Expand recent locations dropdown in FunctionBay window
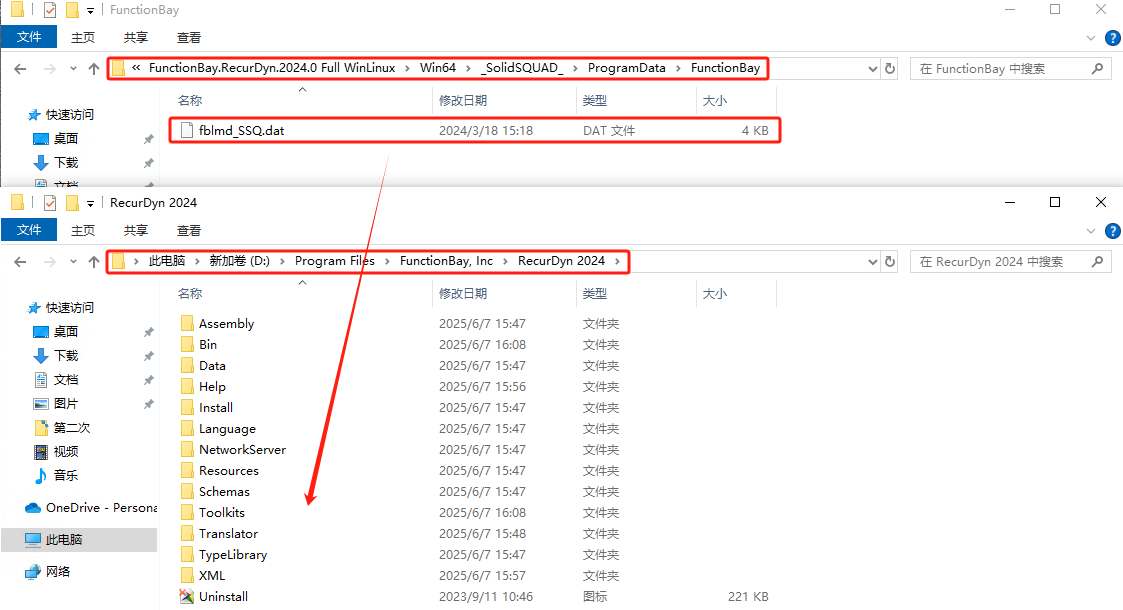The height and width of the screenshot is (610, 1123). [x=73, y=69]
